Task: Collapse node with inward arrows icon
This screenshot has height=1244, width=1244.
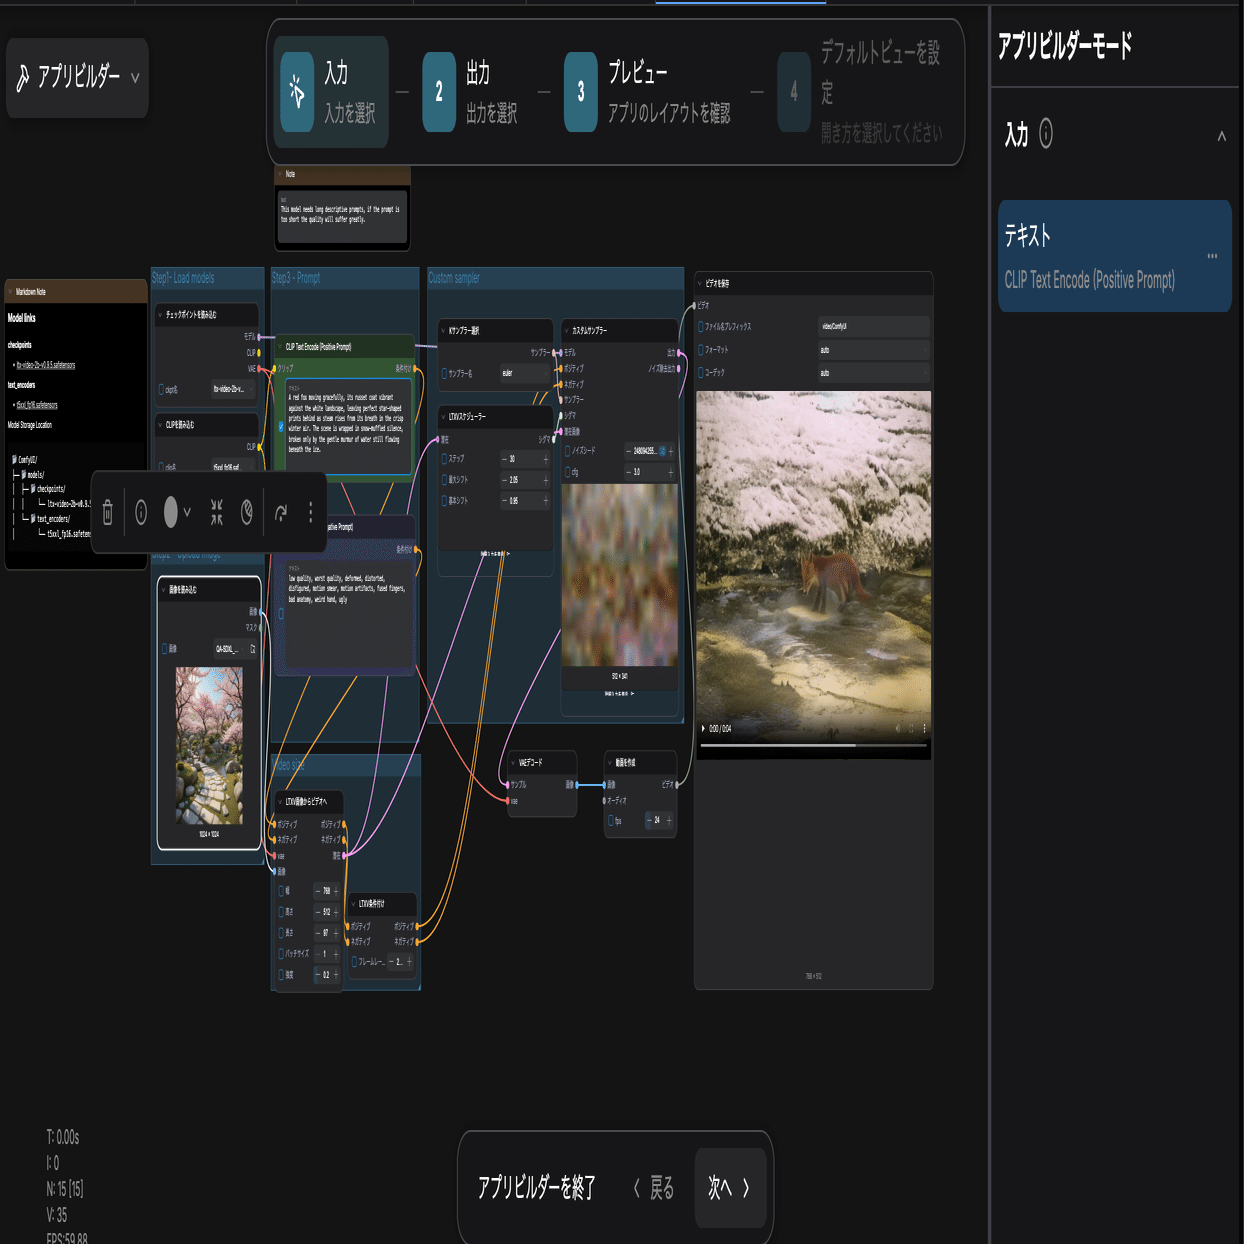Action: (216, 513)
